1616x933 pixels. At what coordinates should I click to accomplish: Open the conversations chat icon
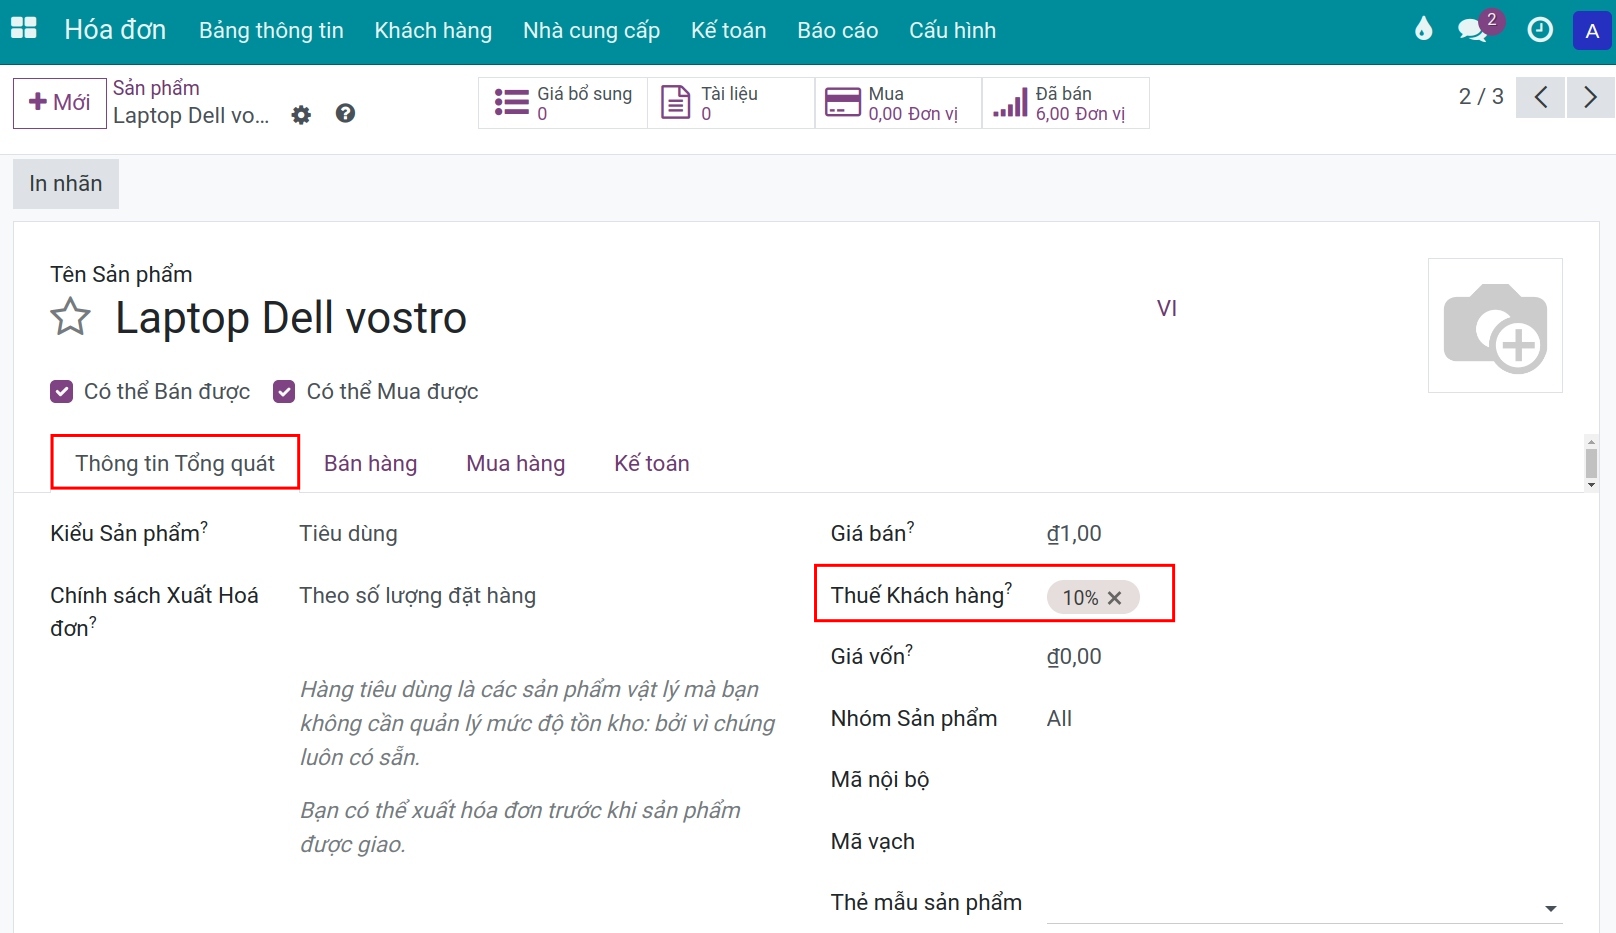1472,30
